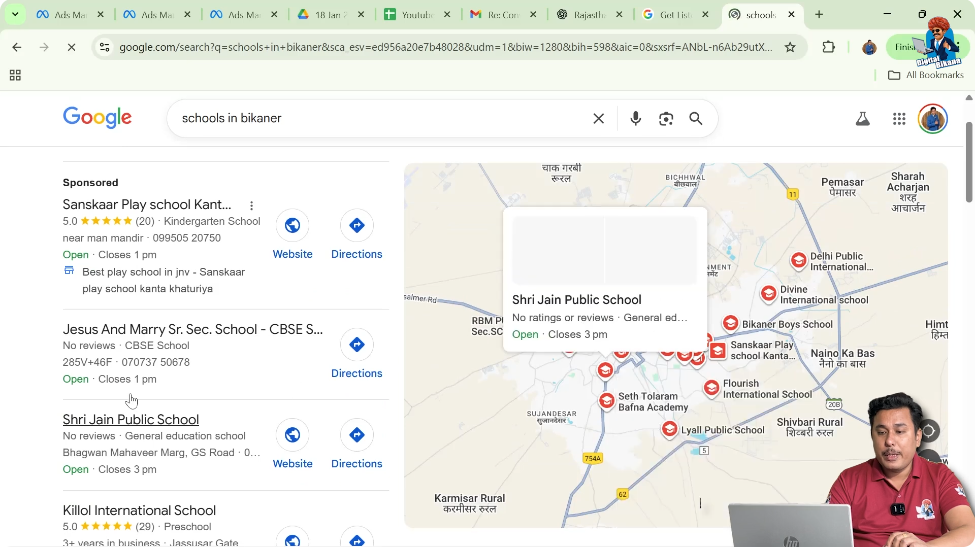Screen dimensions: 976x547
Task: Open Search Labs flask icon
Action: click(863, 118)
